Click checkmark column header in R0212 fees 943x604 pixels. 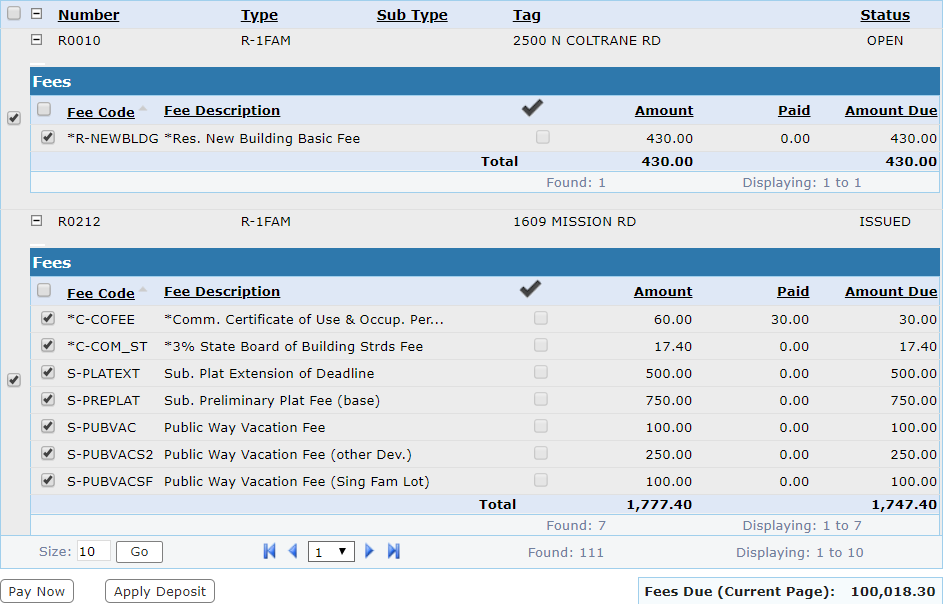530,289
